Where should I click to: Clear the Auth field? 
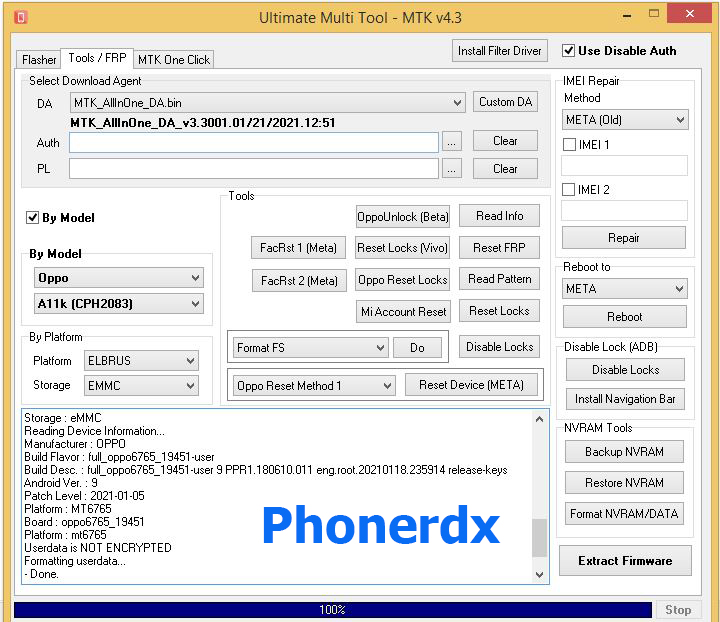505,141
